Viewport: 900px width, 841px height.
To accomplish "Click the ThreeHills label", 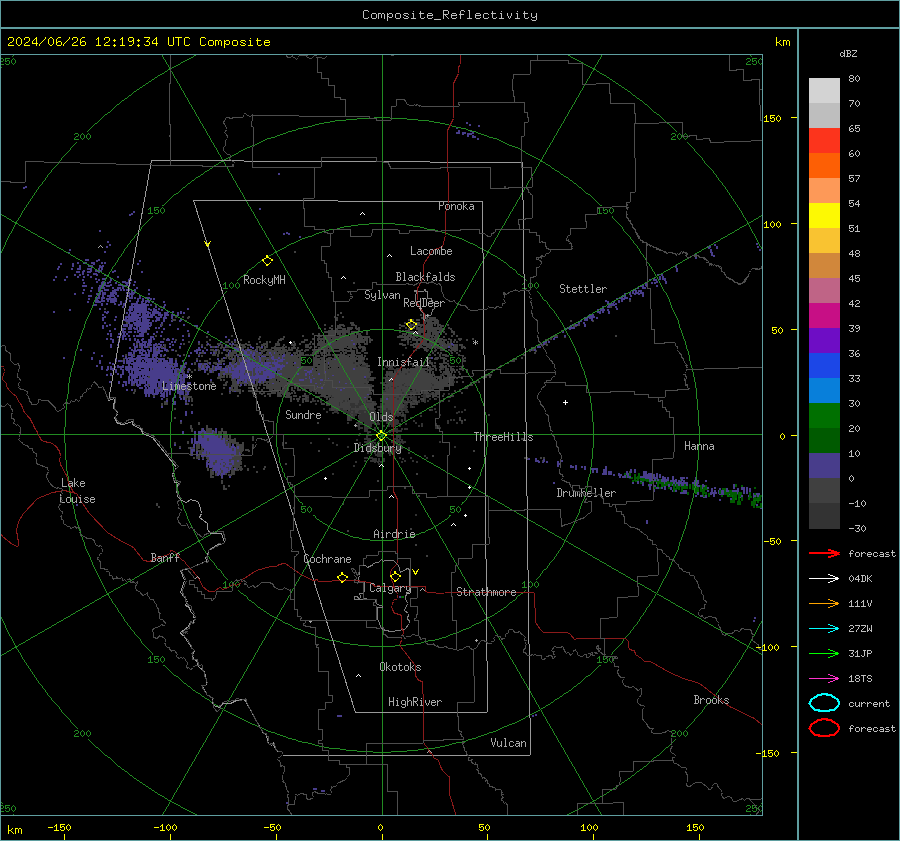I will point(503,437).
